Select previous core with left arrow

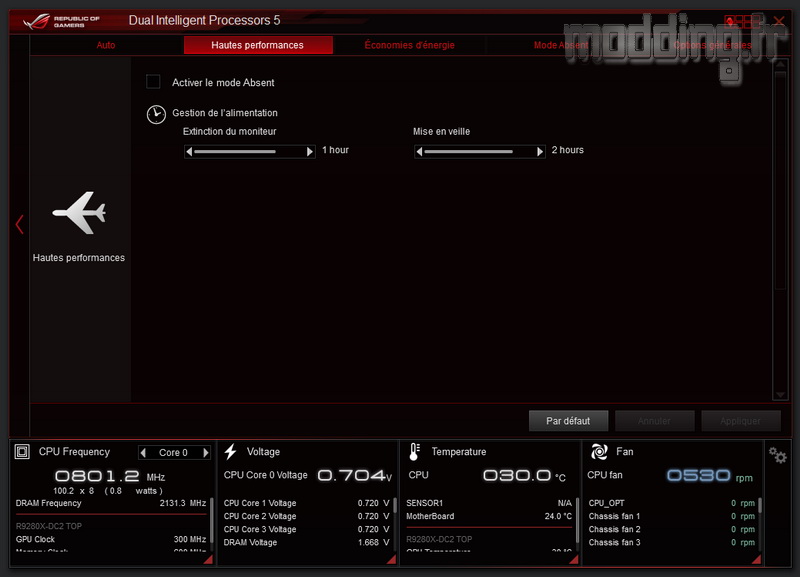[x=143, y=453]
